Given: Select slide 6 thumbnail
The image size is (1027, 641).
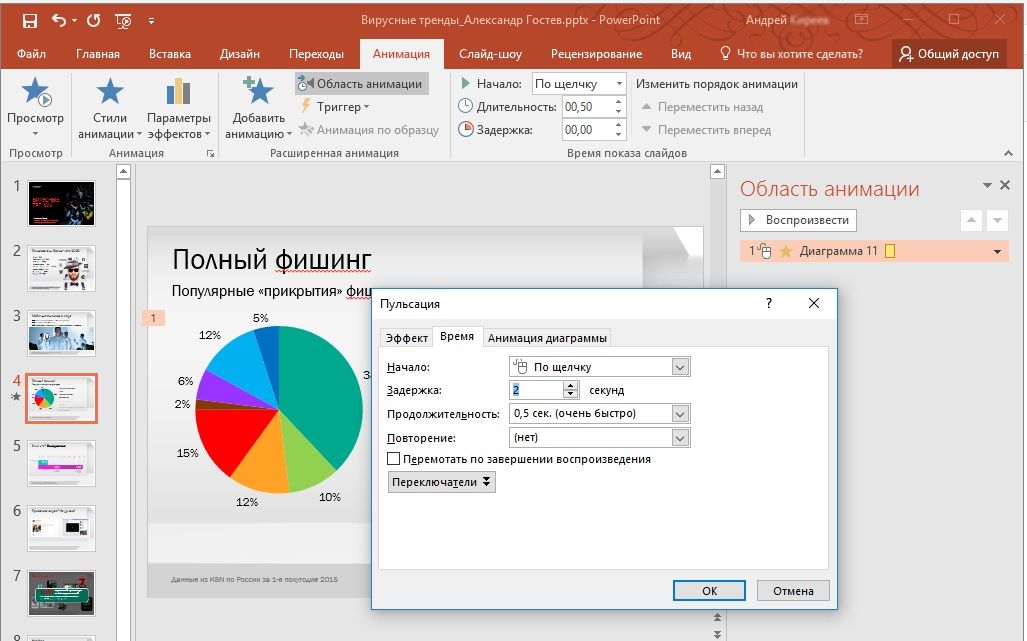Looking at the screenshot, I should [x=61, y=527].
